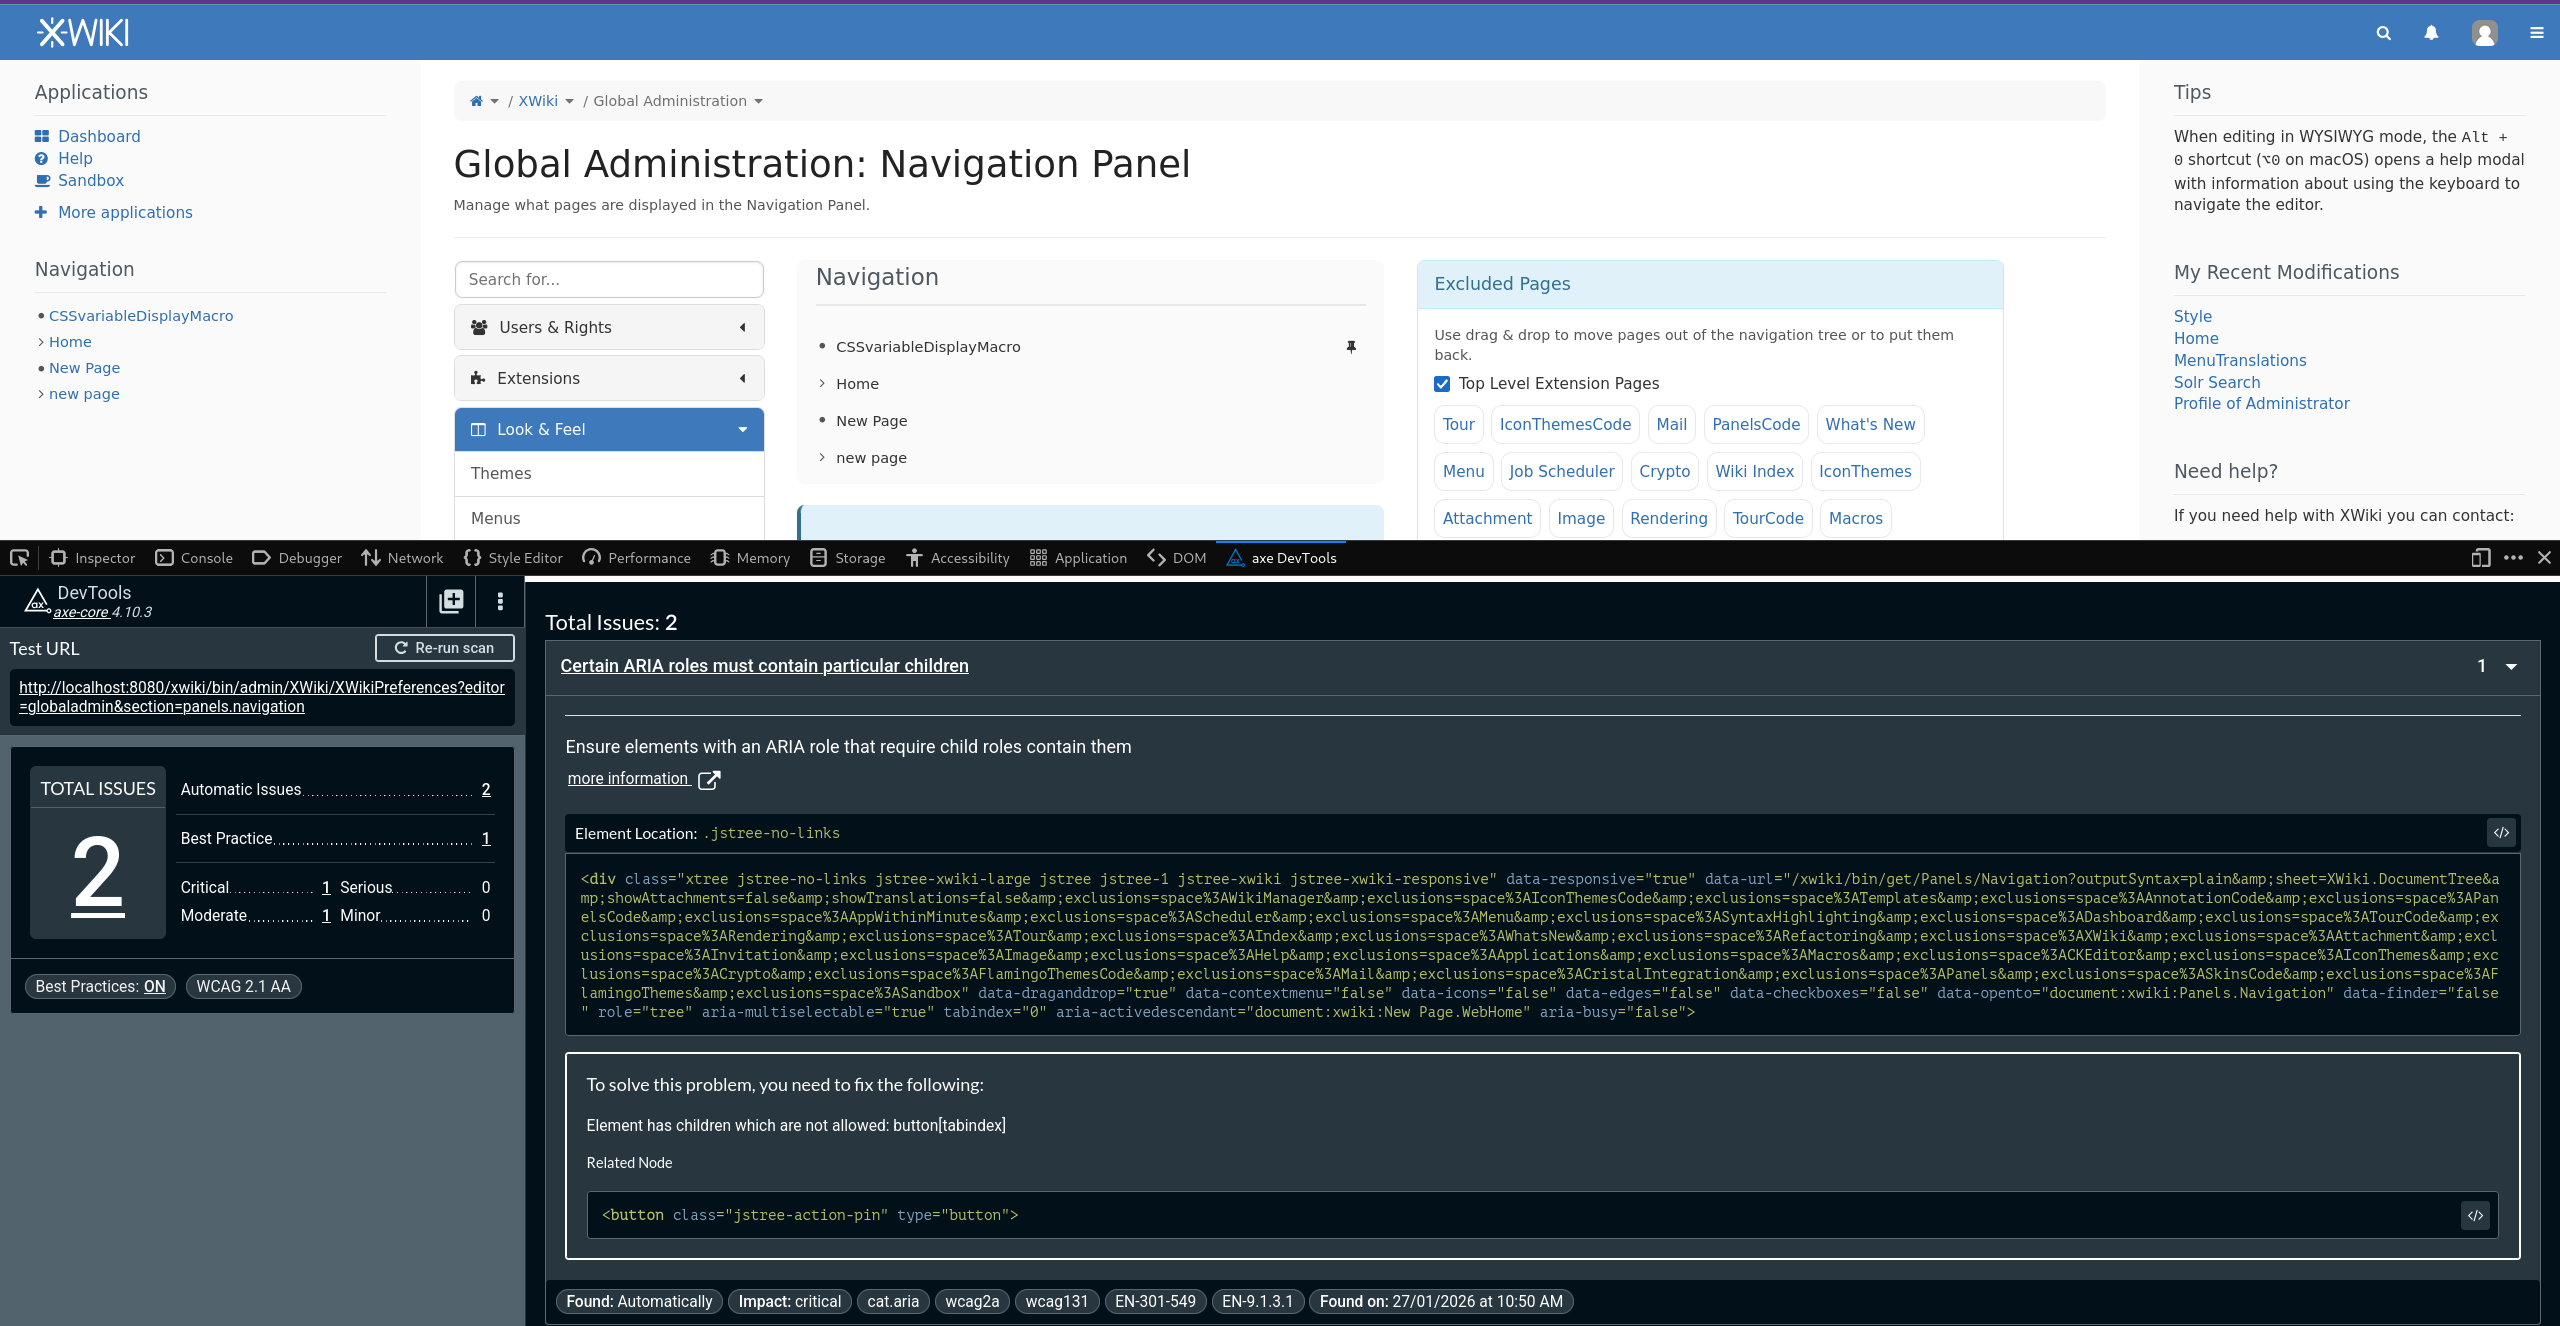Click the inspect-element code icon for .jstree-no-links
This screenshot has width=2560, height=1326.
click(x=2500, y=833)
